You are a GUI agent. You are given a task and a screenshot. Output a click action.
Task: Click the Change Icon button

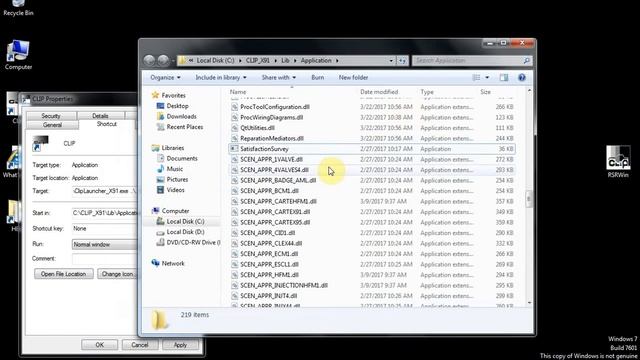coord(117,274)
